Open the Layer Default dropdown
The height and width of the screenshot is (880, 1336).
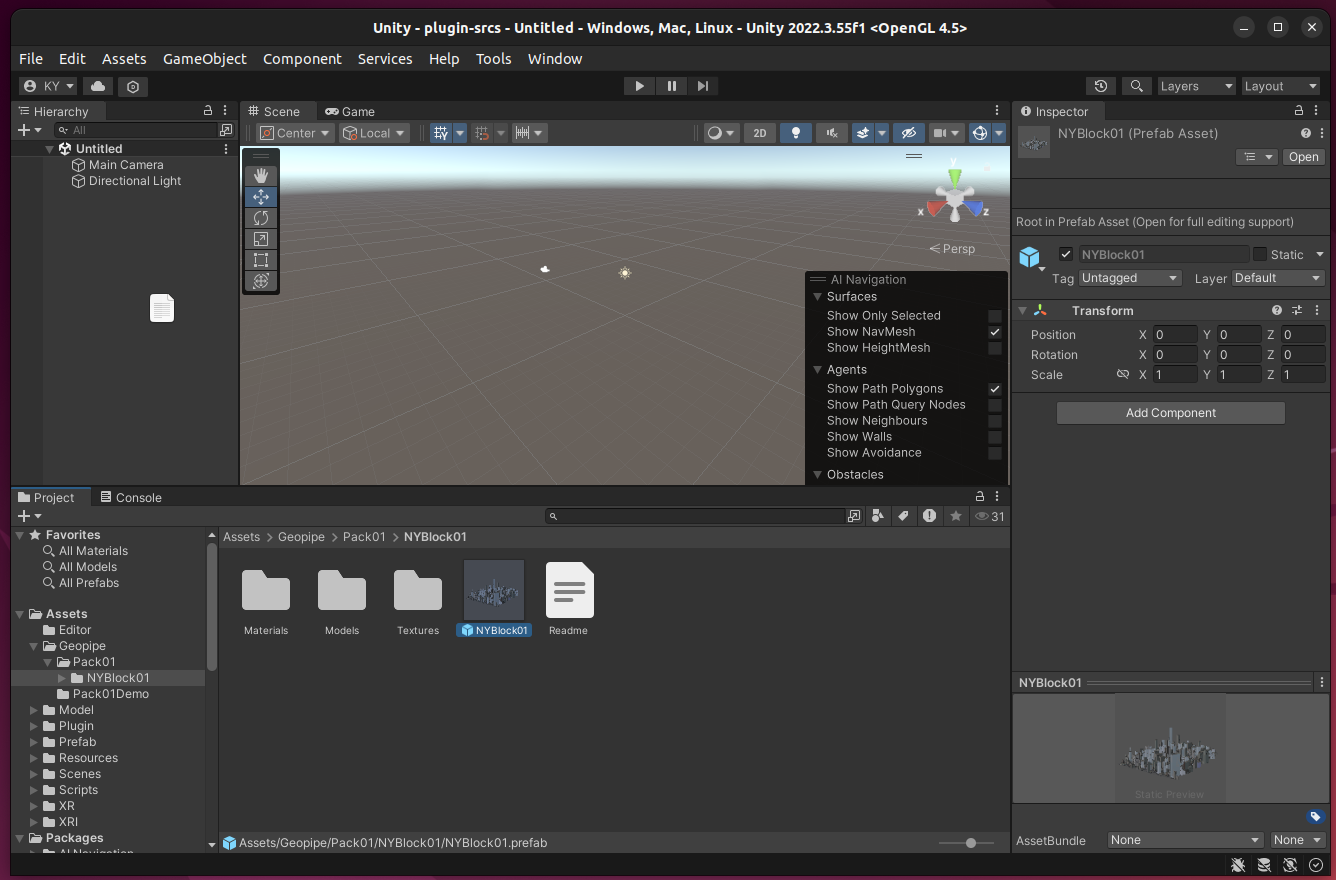tap(1278, 278)
